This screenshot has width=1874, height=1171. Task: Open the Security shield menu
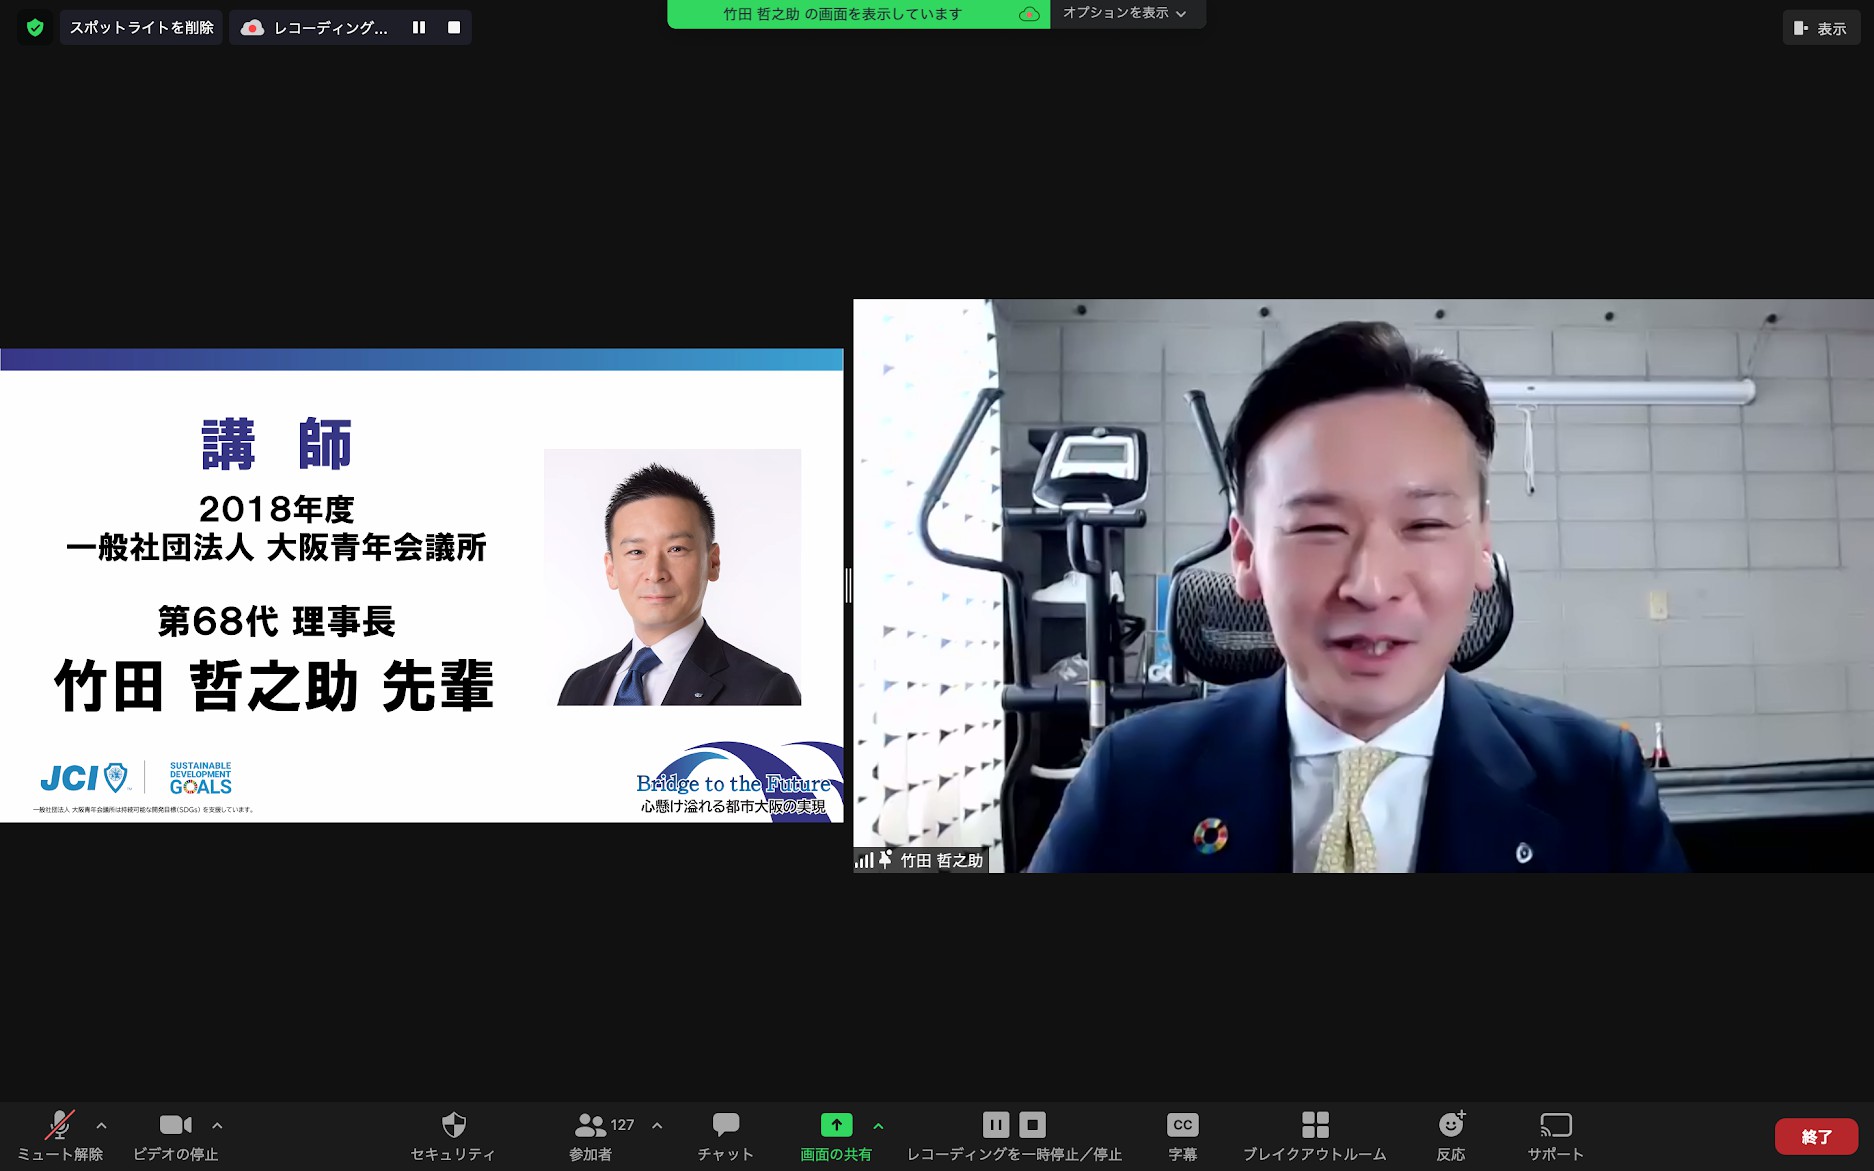(x=453, y=1135)
